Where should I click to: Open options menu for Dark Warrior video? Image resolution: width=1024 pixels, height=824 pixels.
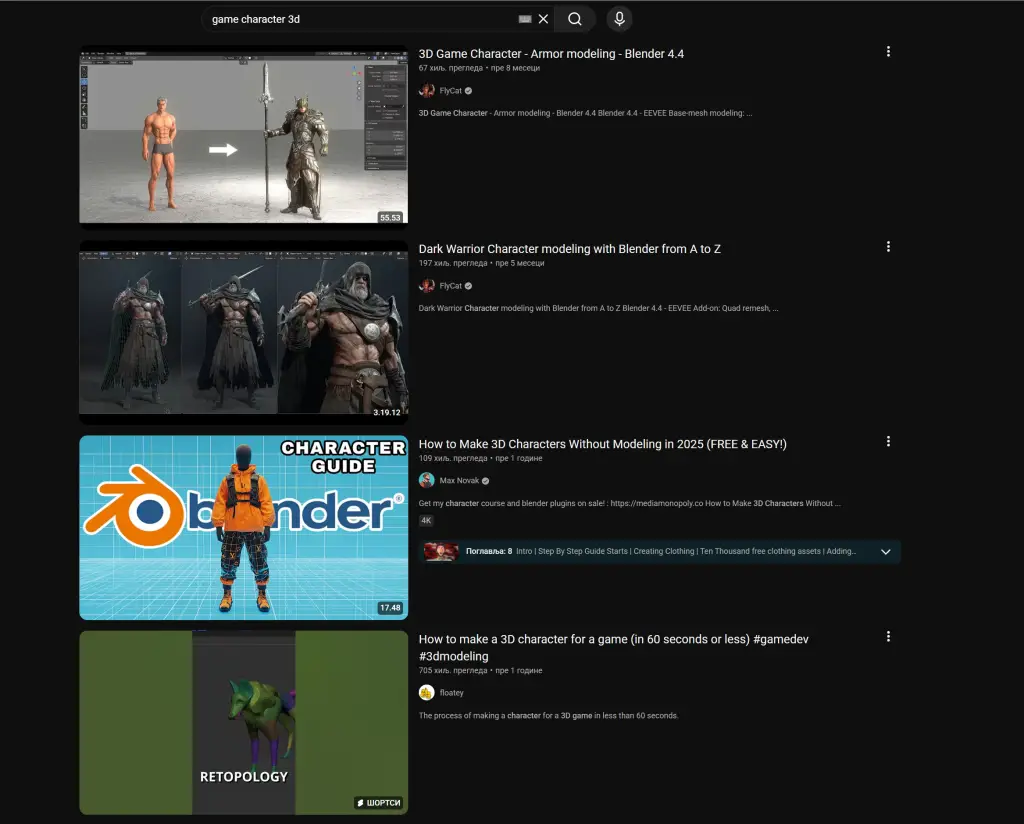[x=888, y=247]
